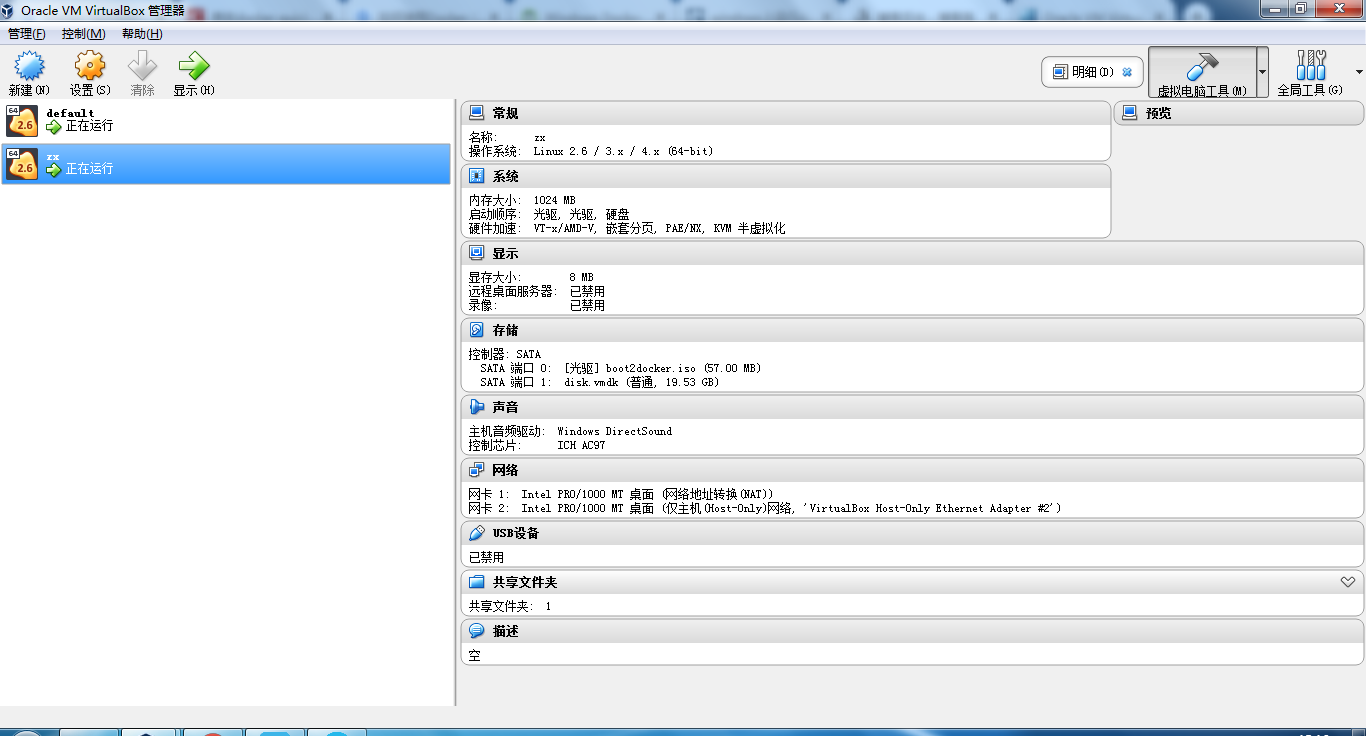
Task: Click the 明细(D) details button
Action: [x=1092, y=72]
